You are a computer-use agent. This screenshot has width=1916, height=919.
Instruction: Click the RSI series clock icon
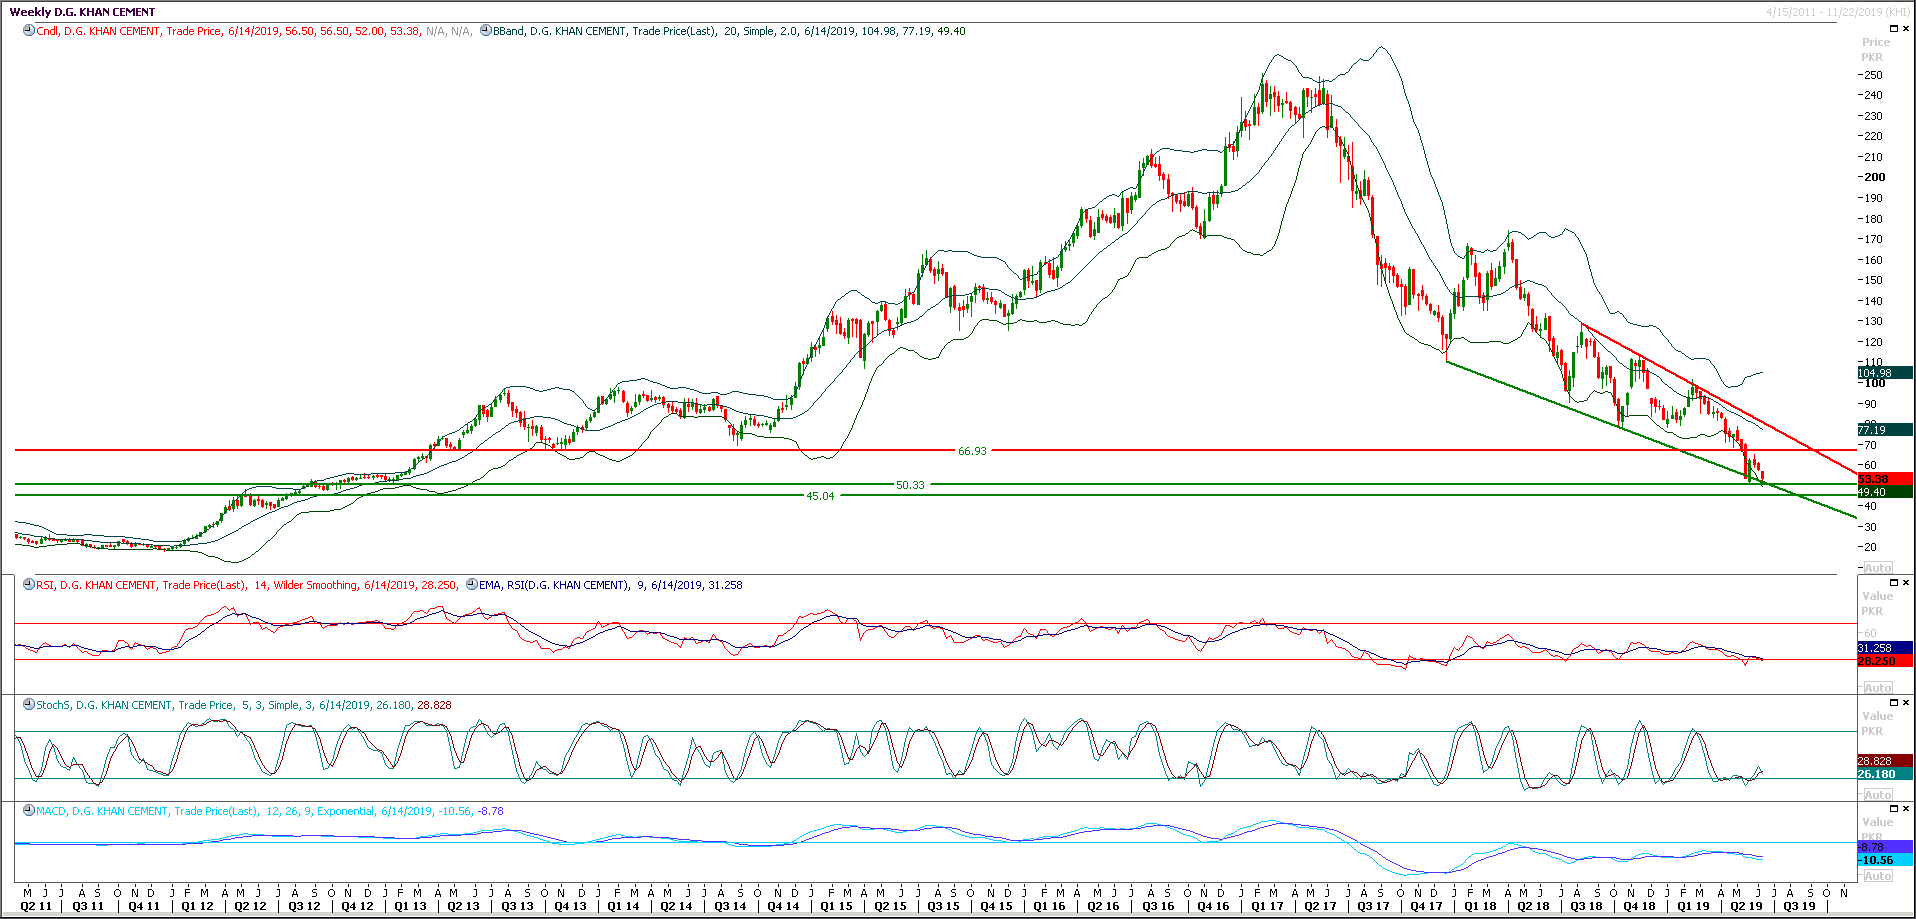point(29,585)
